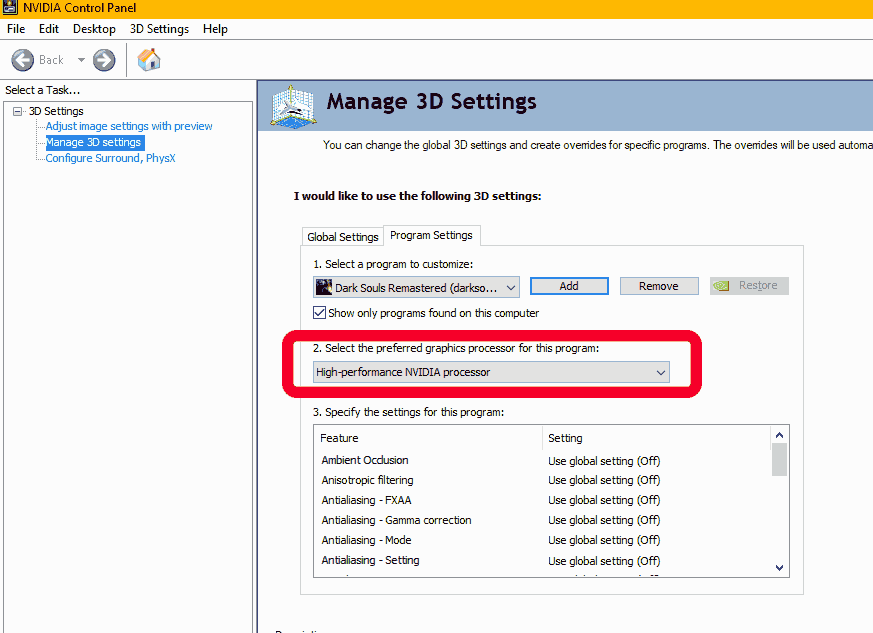Click the Ambient Occlusion setting value
The image size is (873, 633).
(x=604, y=461)
